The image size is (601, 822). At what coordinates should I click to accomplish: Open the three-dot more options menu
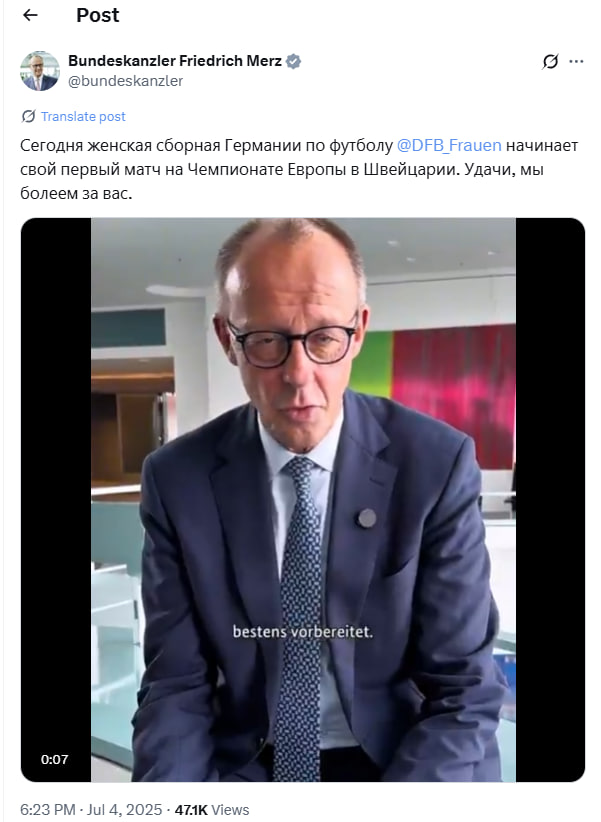[576, 61]
